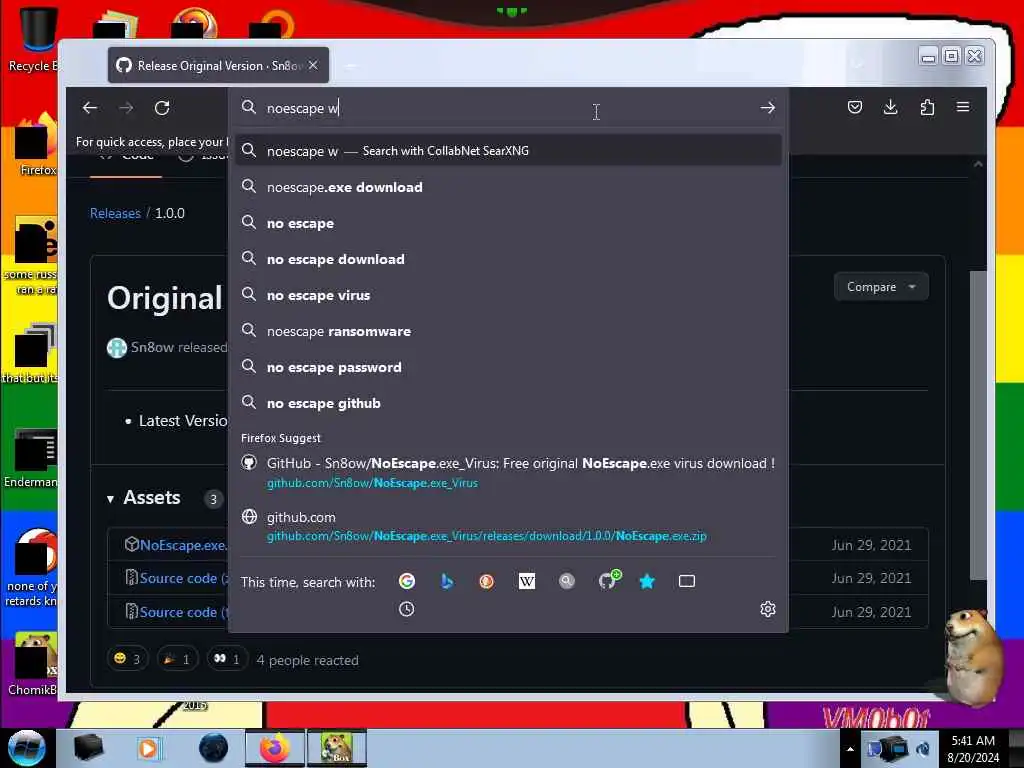Choose 'noescape w' Search with CollabNet SearXNG
The image size is (1024, 768).
point(508,151)
